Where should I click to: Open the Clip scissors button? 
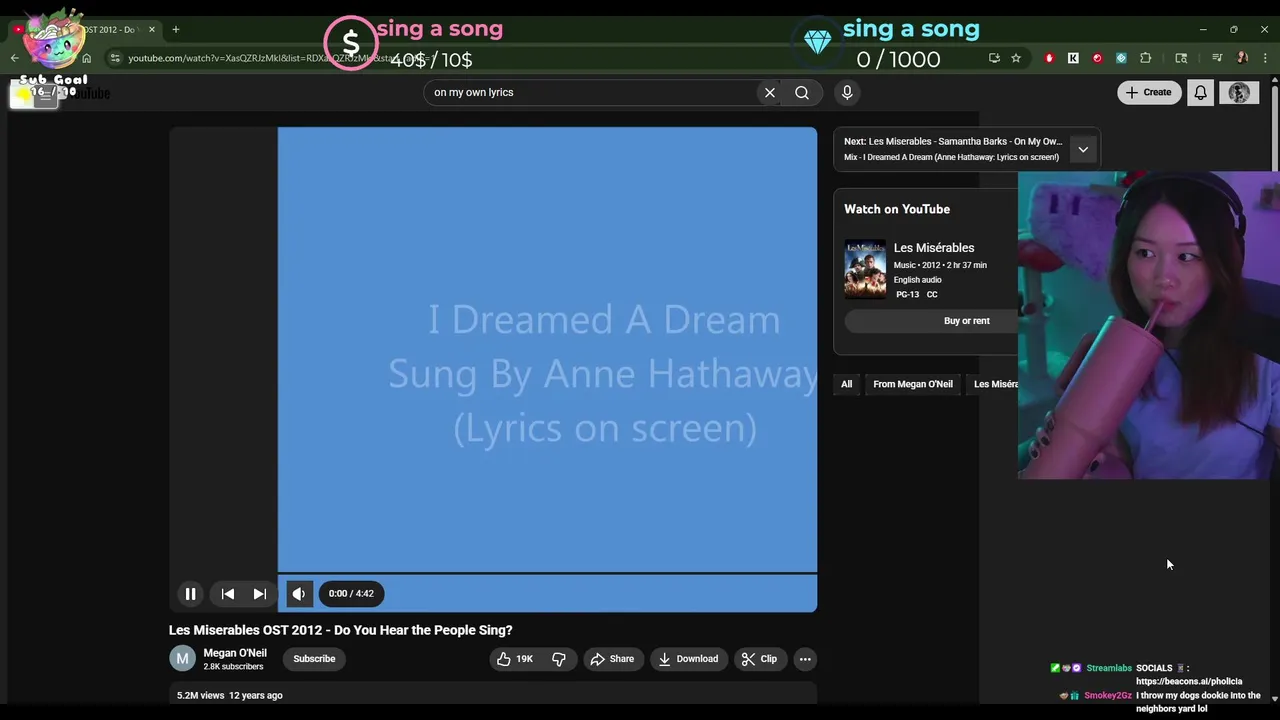pos(759,659)
